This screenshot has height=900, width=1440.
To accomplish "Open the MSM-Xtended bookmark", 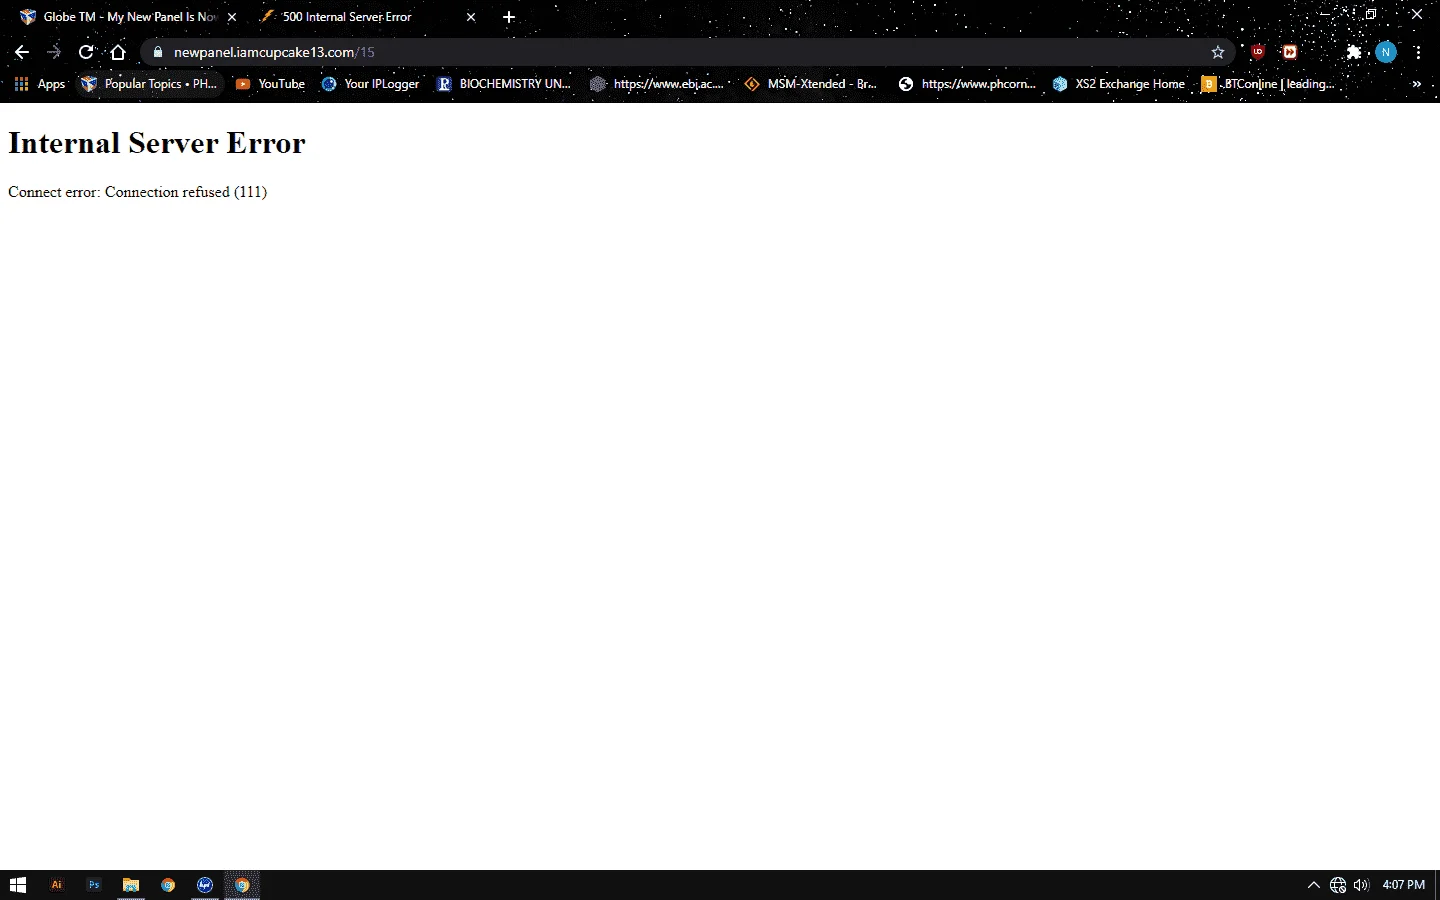I will click(811, 84).
